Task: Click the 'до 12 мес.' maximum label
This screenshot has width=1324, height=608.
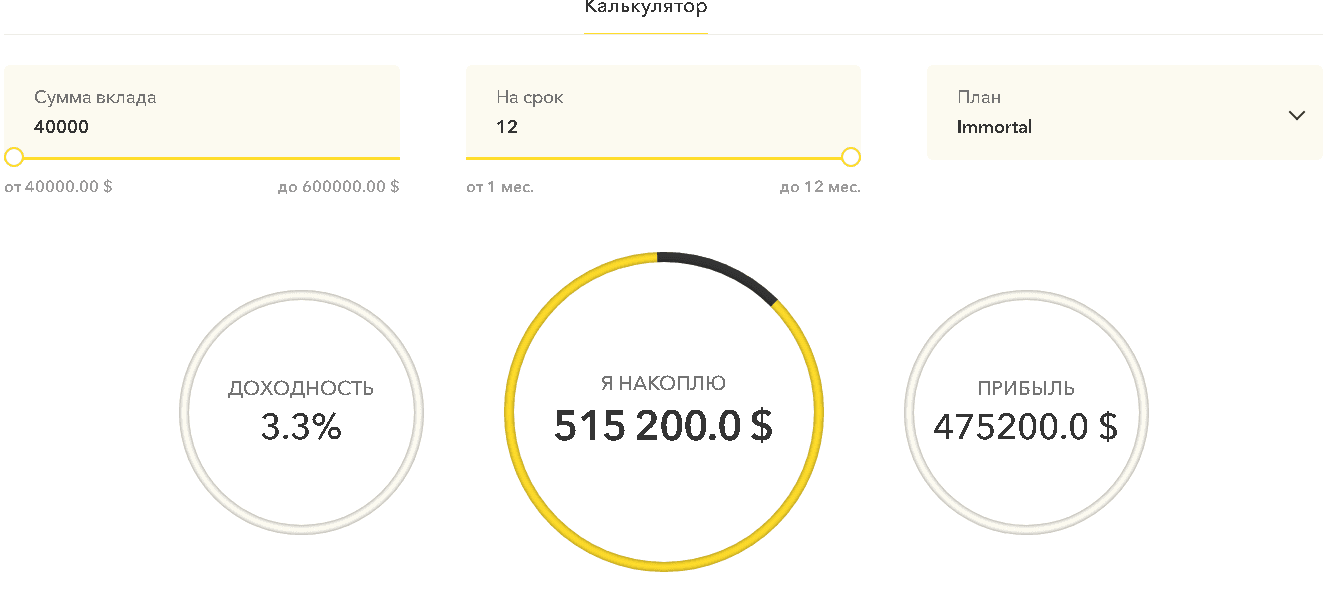Action: 820,187
